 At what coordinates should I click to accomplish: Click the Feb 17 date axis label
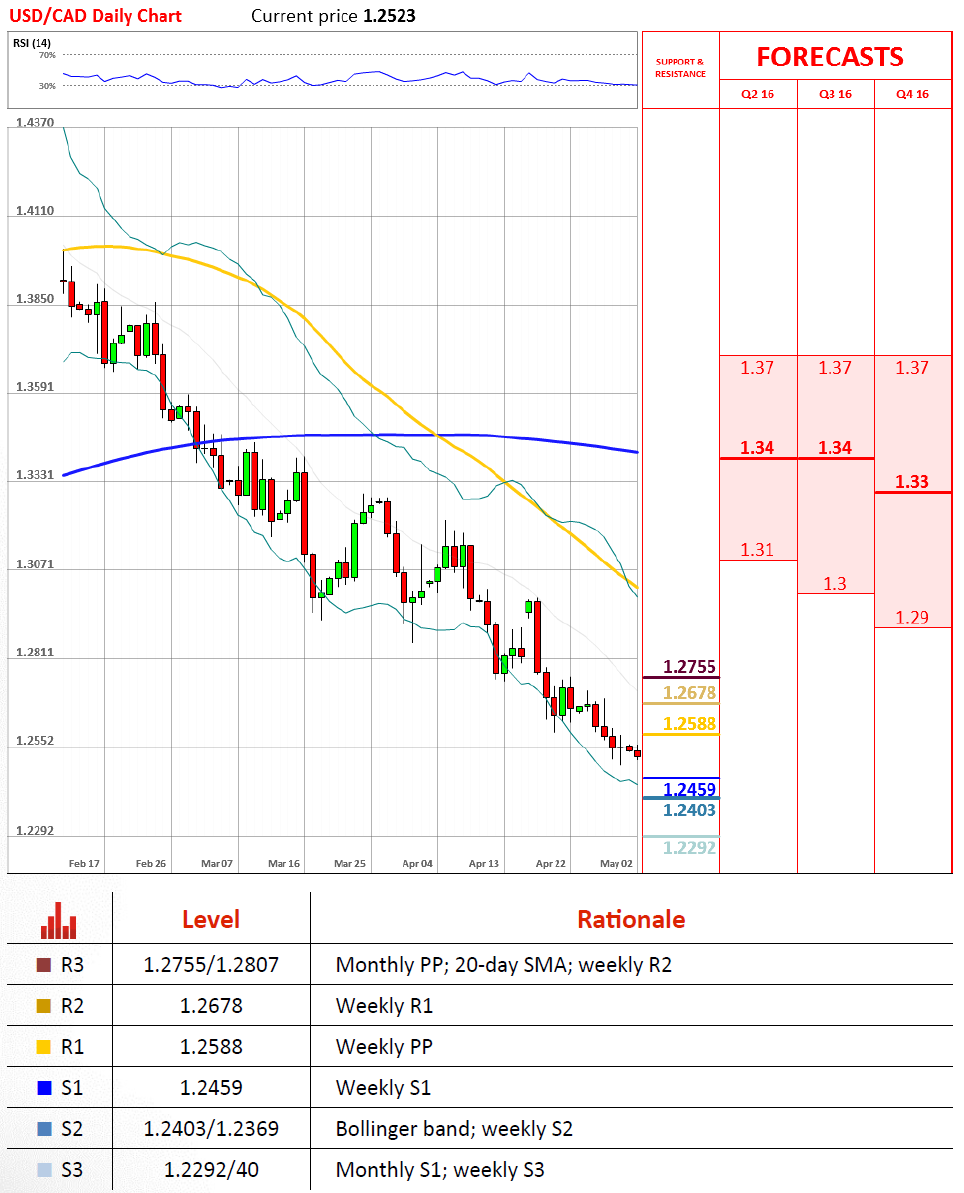84,864
